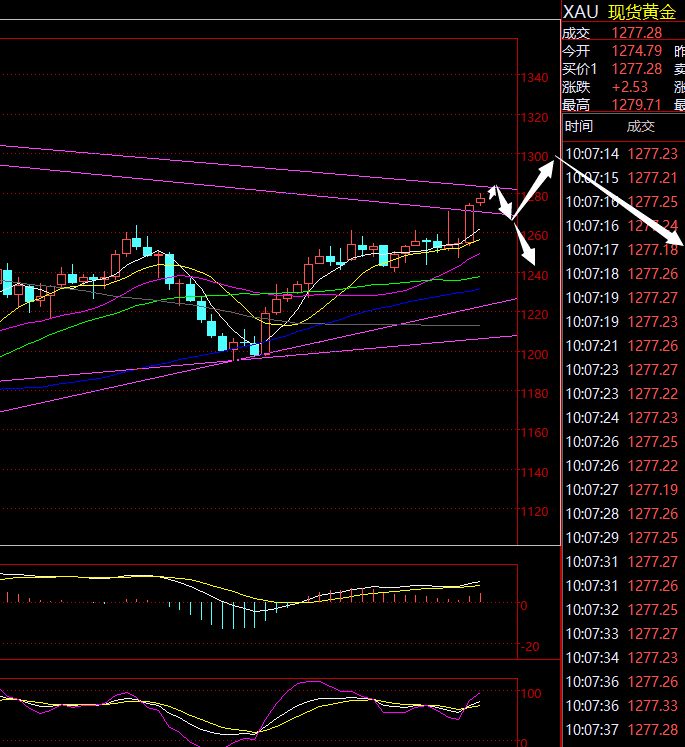Click the 1140 price axis label

click(x=534, y=473)
